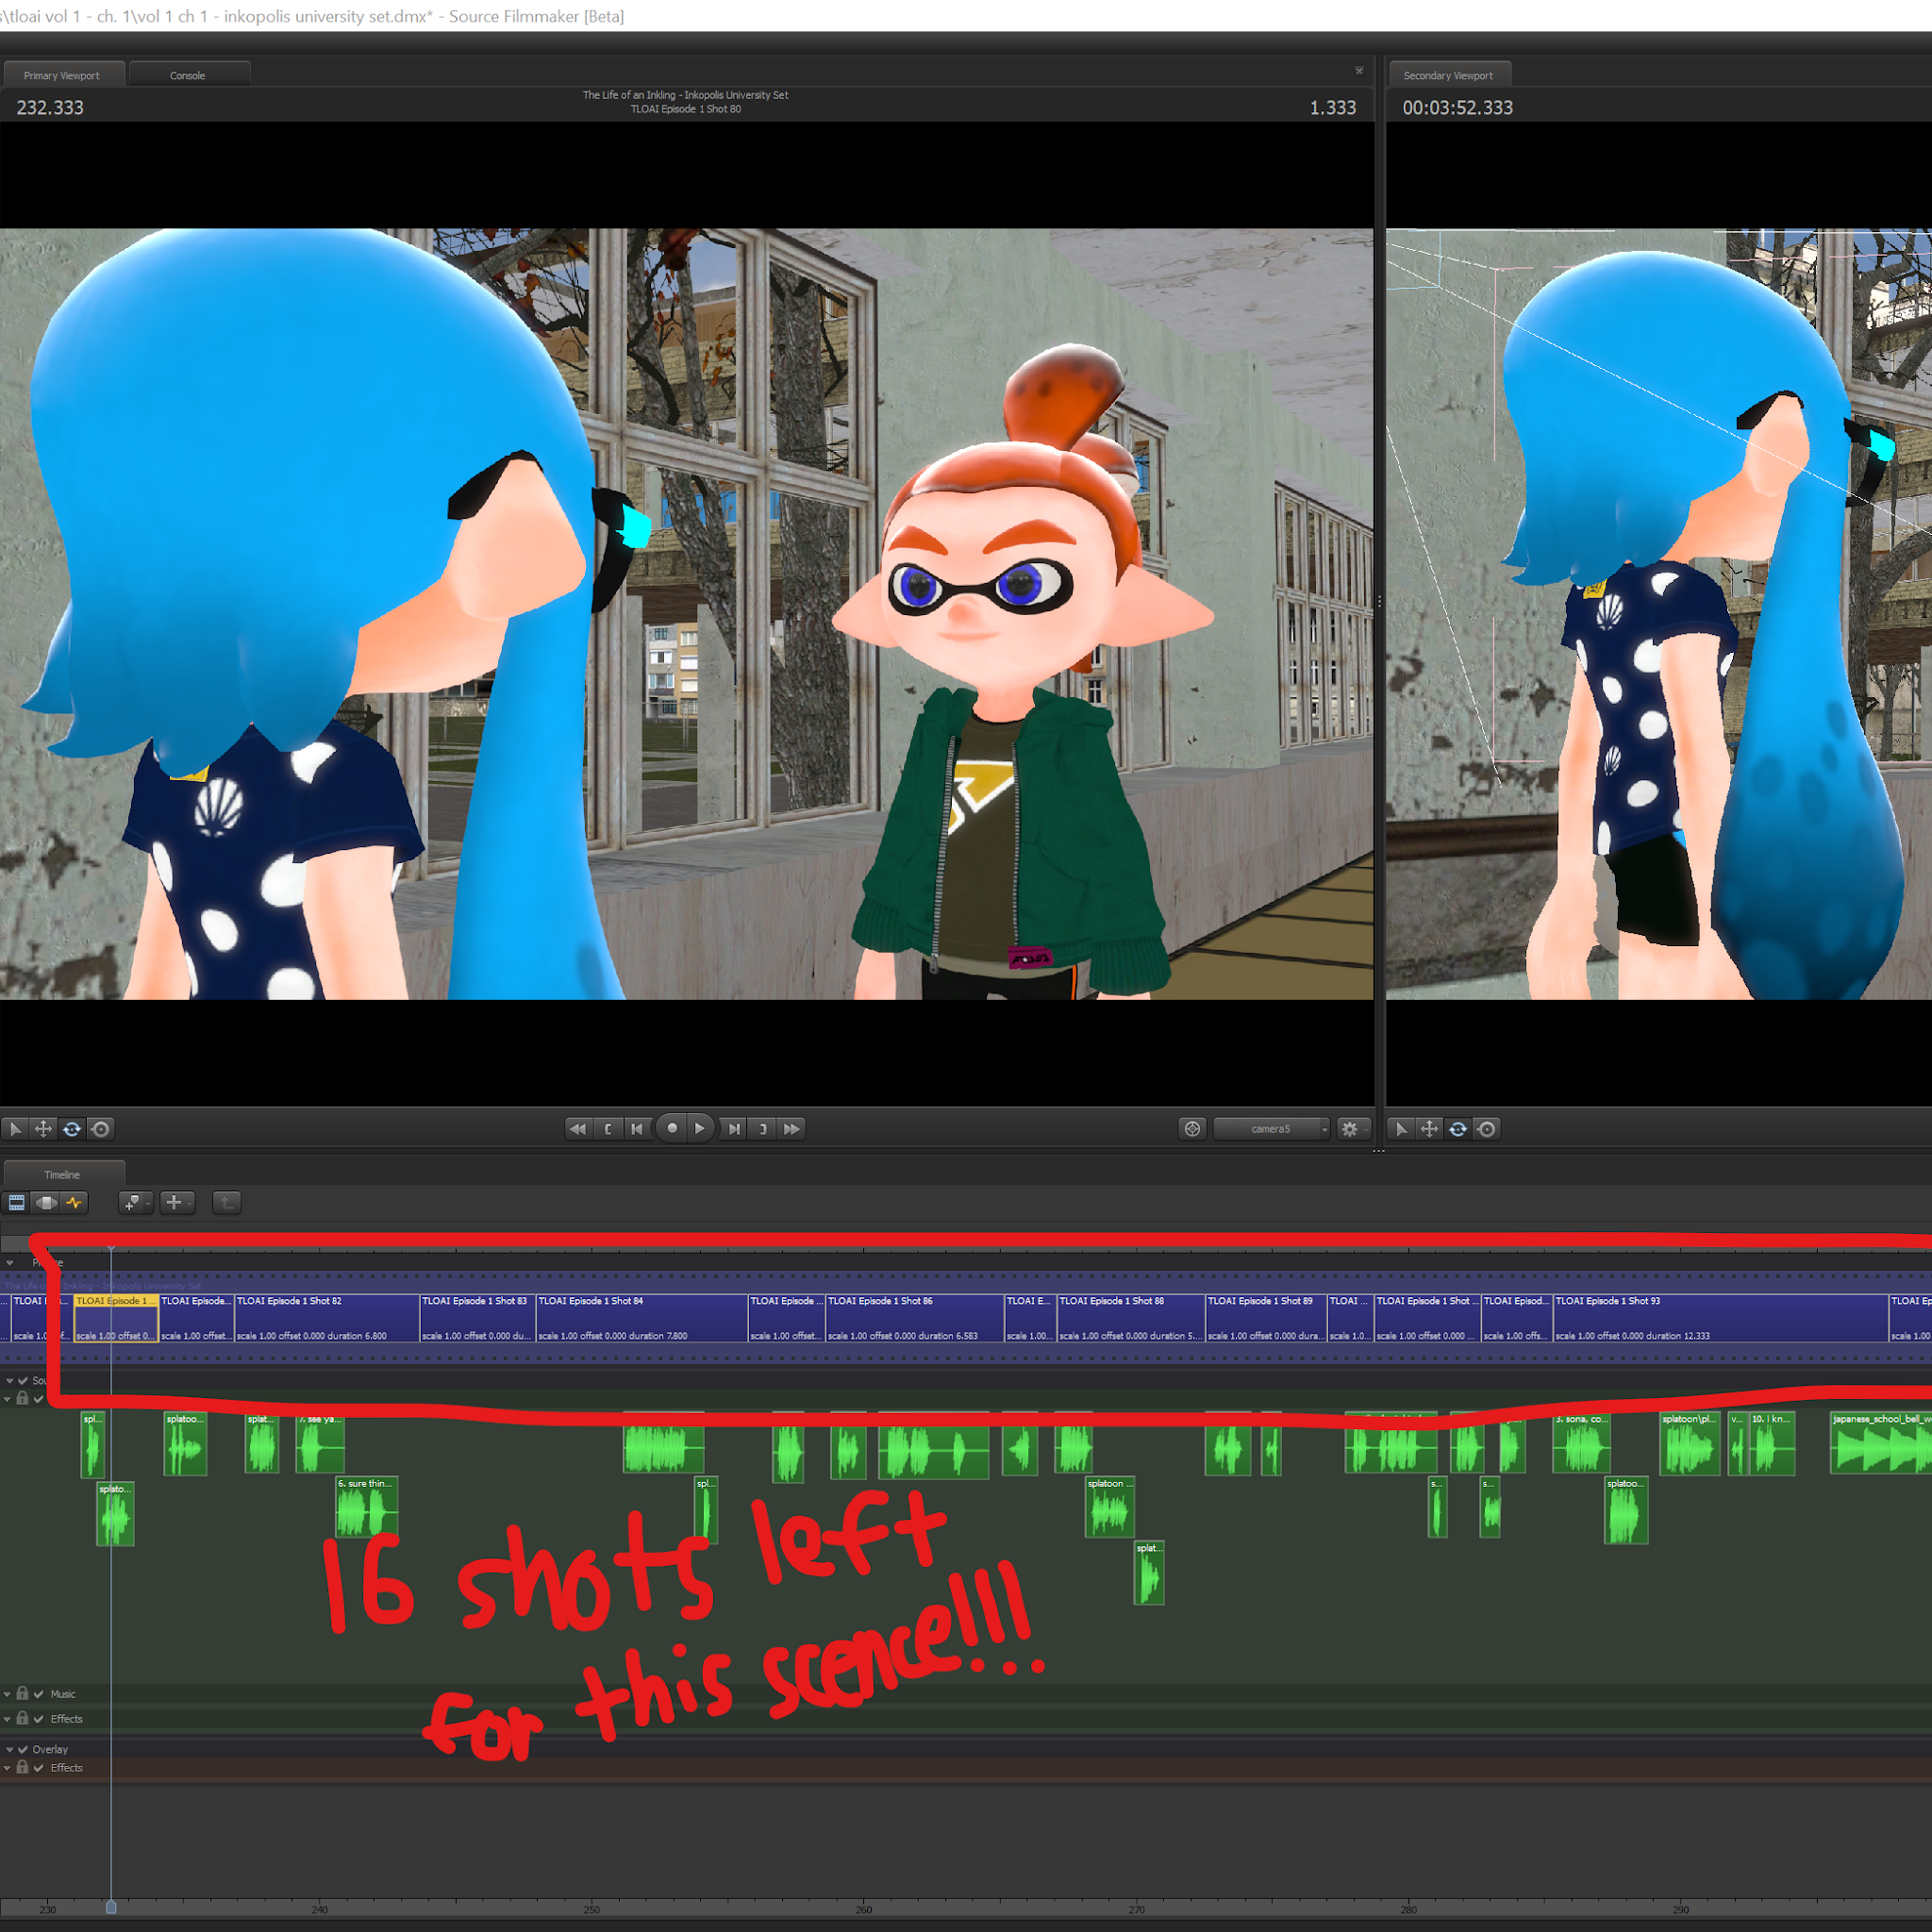
Task: Switch timeline to Motion Editor mode
Action: (46, 1202)
